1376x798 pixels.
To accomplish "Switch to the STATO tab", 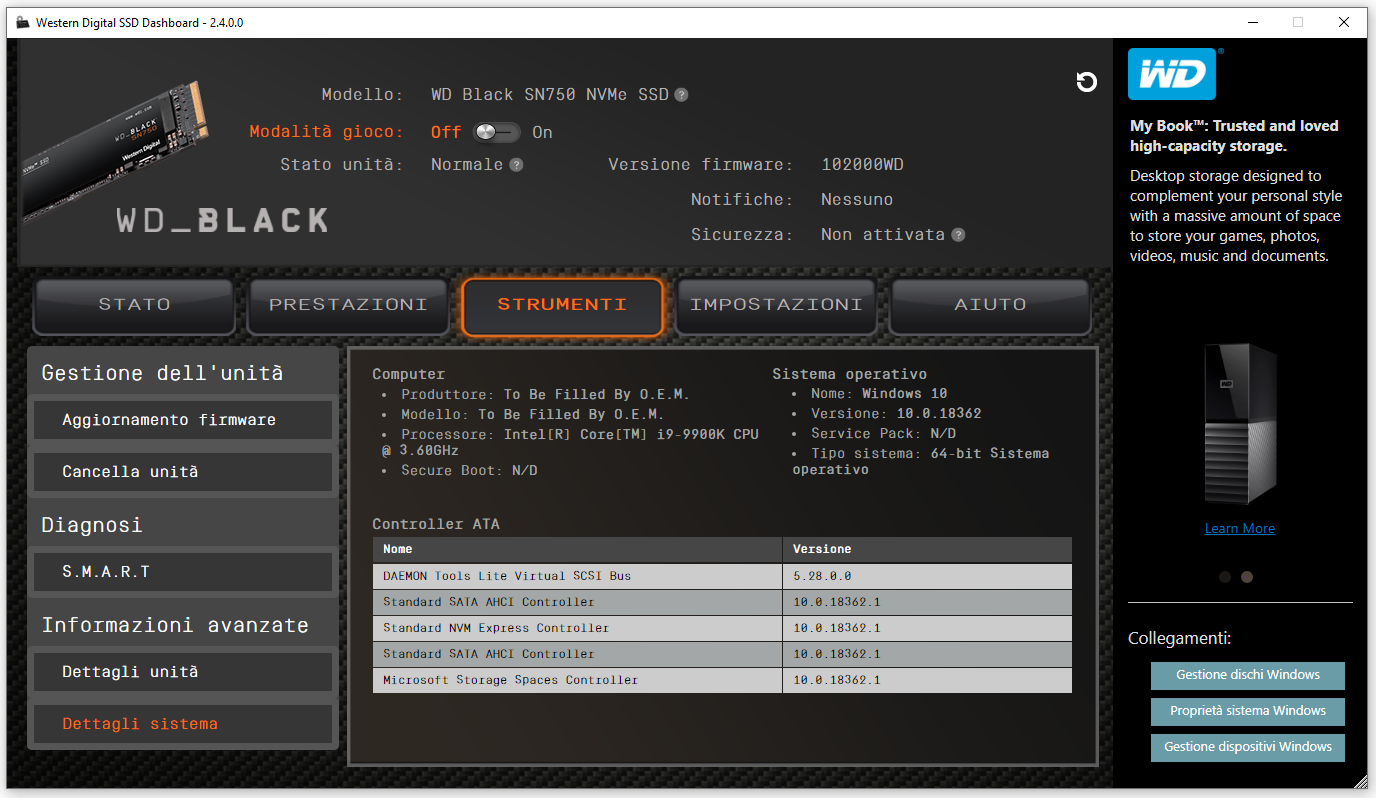I will click(x=134, y=305).
